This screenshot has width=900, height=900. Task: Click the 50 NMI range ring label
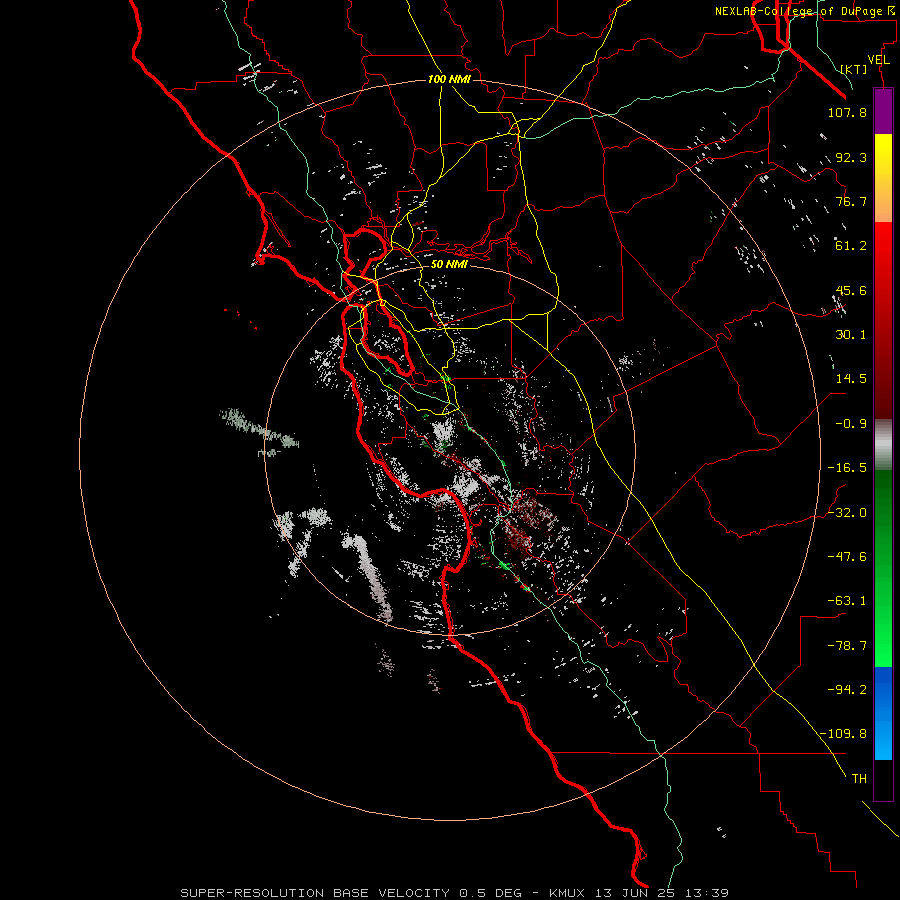[449, 264]
